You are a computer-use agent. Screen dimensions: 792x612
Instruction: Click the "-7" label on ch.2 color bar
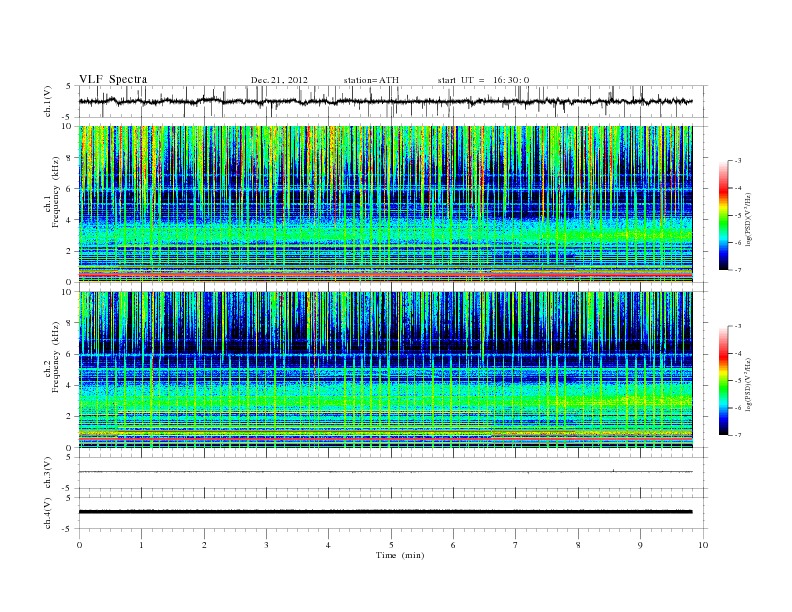(738, 435)
